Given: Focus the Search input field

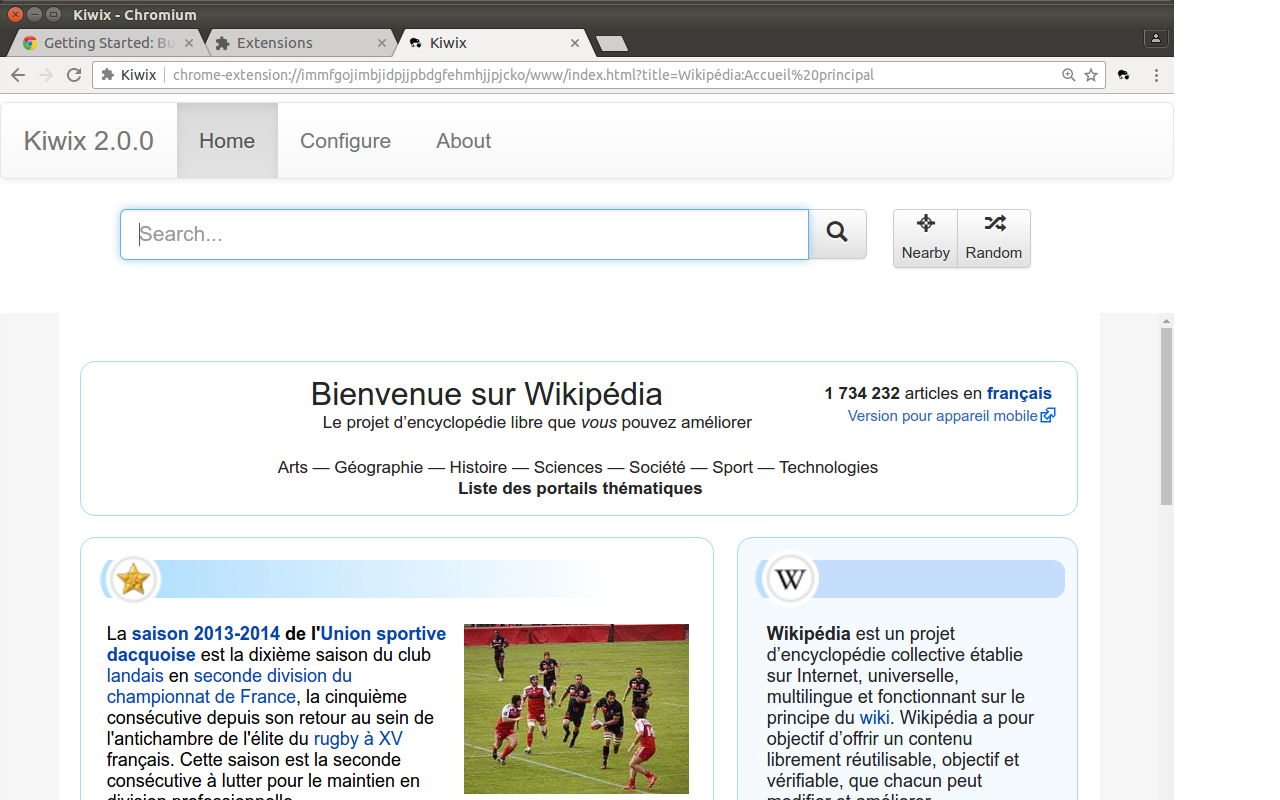Looking at the screenshot, I should point(464,234).
